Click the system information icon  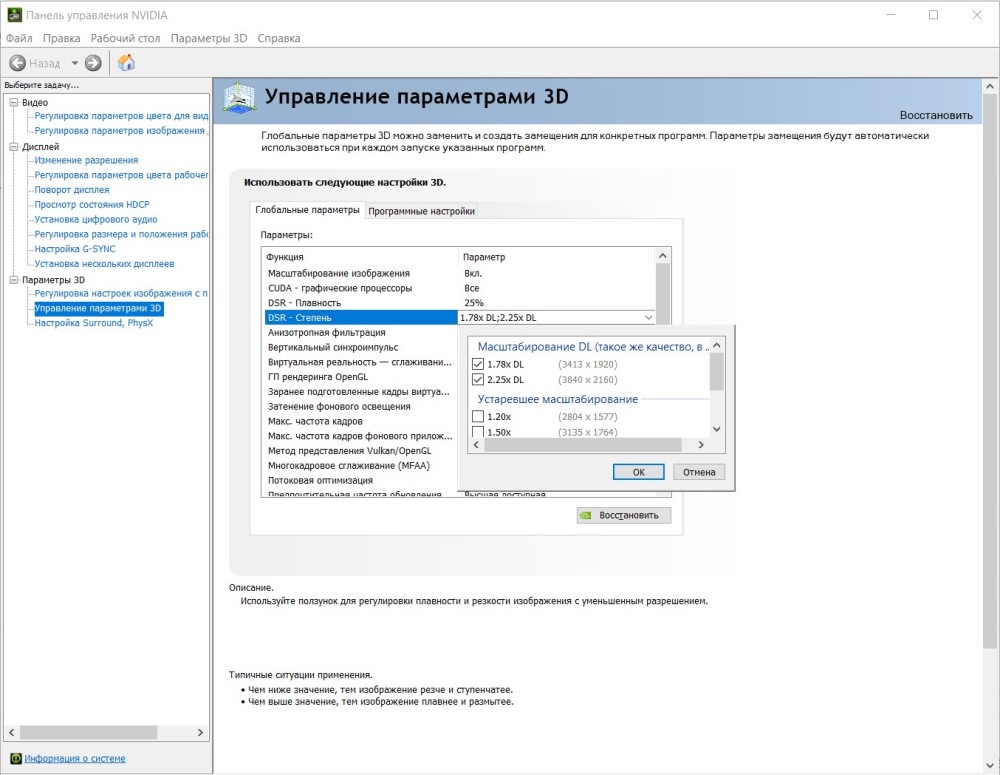16,758
